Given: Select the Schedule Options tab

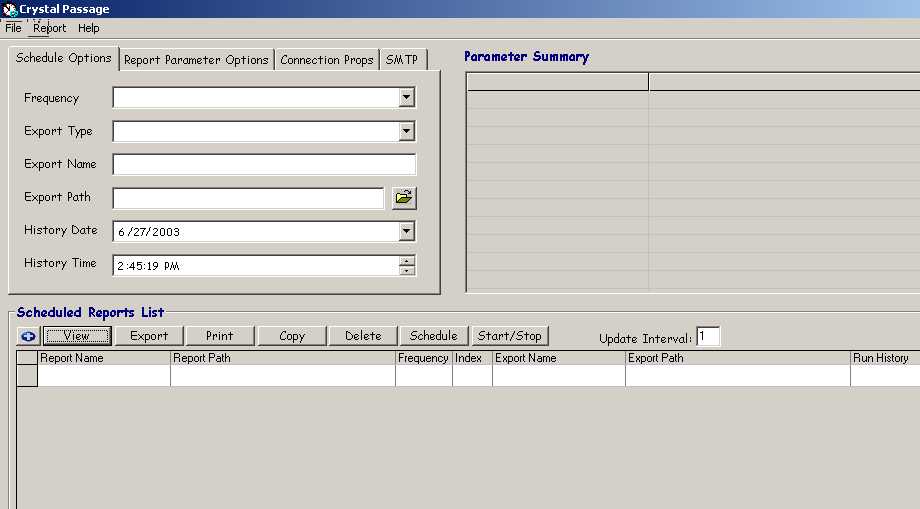Looking at the screenshot, I should coord(63,58).
